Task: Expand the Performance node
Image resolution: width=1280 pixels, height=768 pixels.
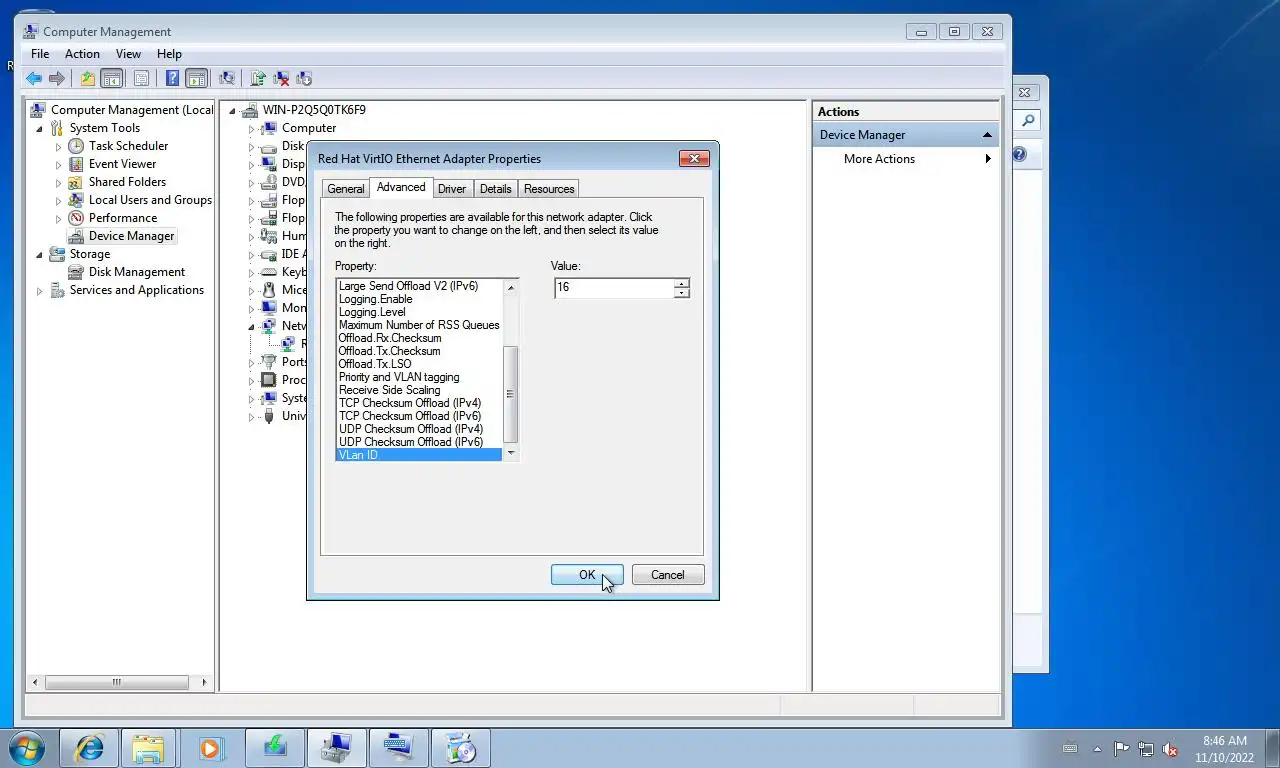Action: click(58, 218)
